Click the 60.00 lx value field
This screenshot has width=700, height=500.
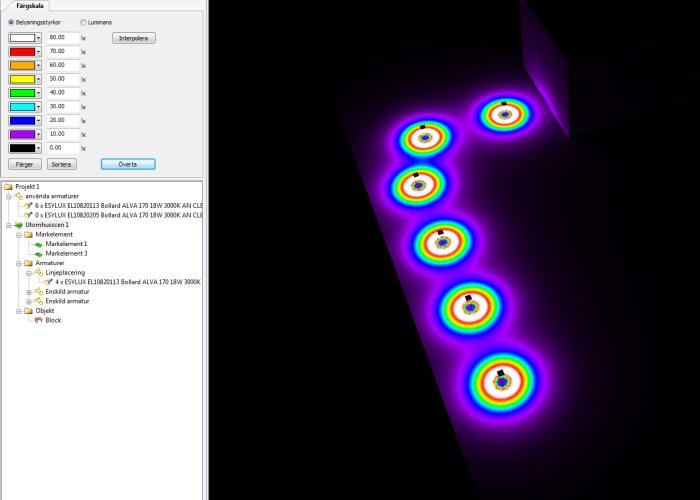pos(63,66)
